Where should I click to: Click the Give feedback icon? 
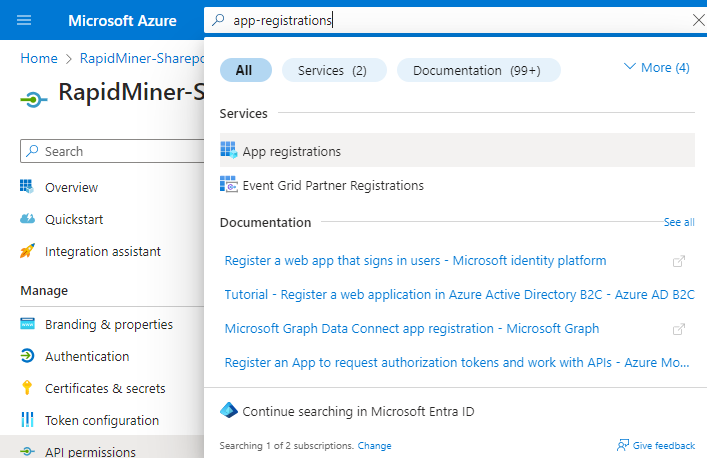click(623, 445)
